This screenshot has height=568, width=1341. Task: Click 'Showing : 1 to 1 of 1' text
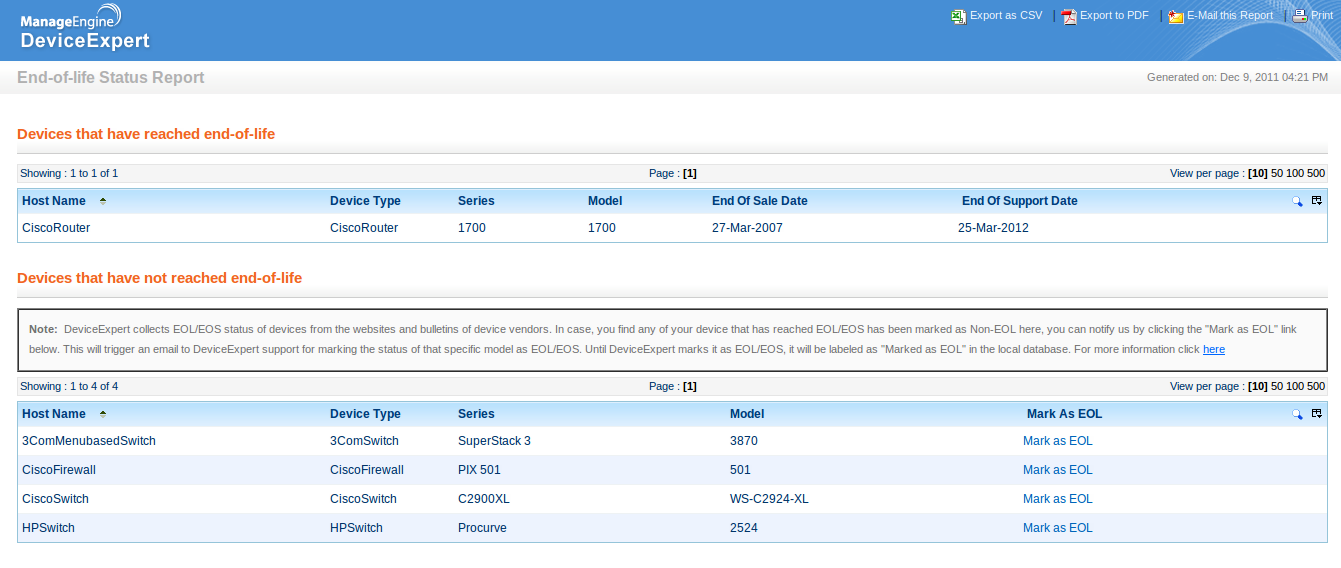pos(69,174)
